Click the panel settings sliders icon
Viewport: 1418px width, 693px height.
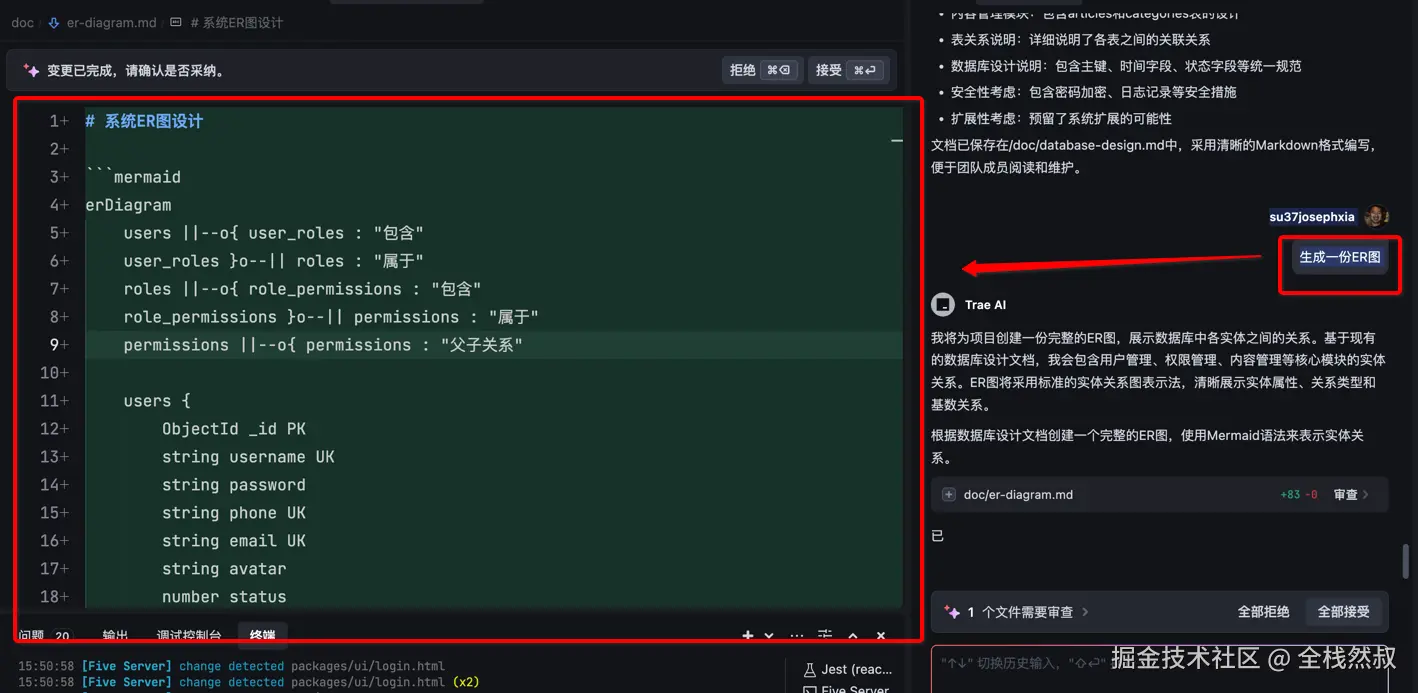825,636
